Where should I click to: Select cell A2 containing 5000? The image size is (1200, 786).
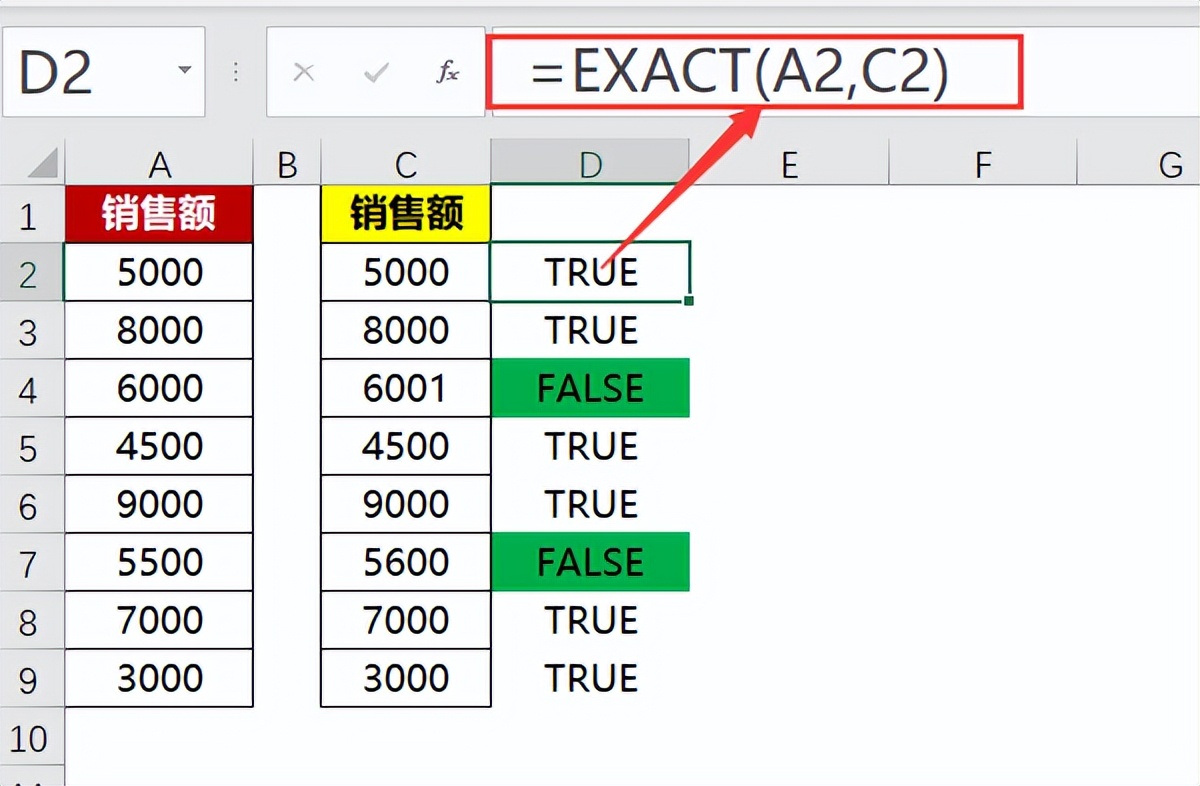click(x=159, y=271)
